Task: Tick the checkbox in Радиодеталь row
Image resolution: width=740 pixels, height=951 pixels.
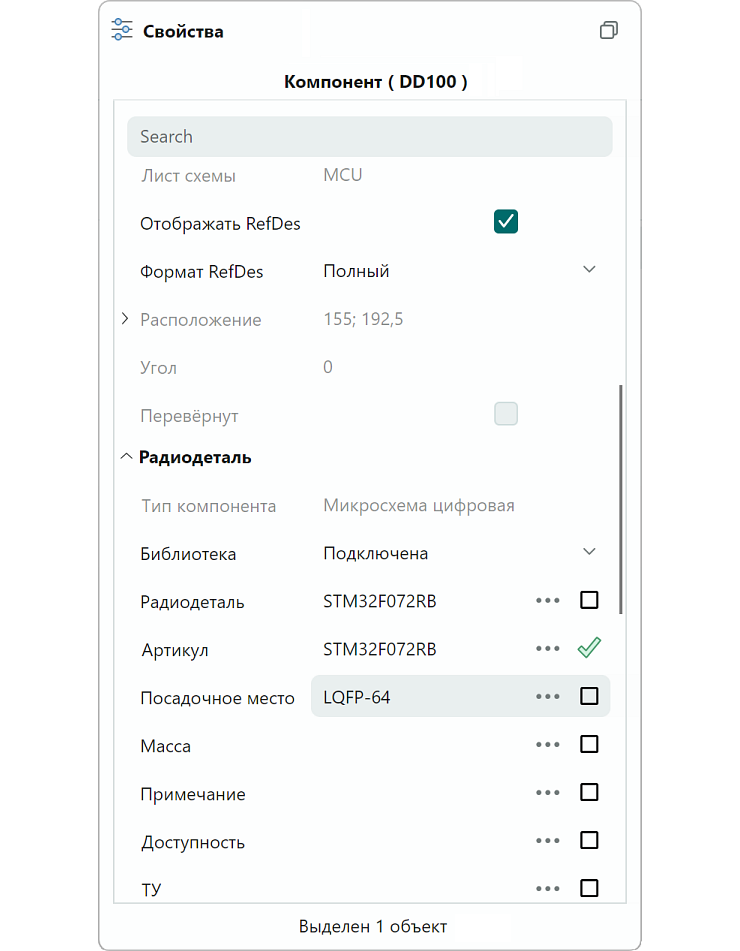Action: pos(590,601)
